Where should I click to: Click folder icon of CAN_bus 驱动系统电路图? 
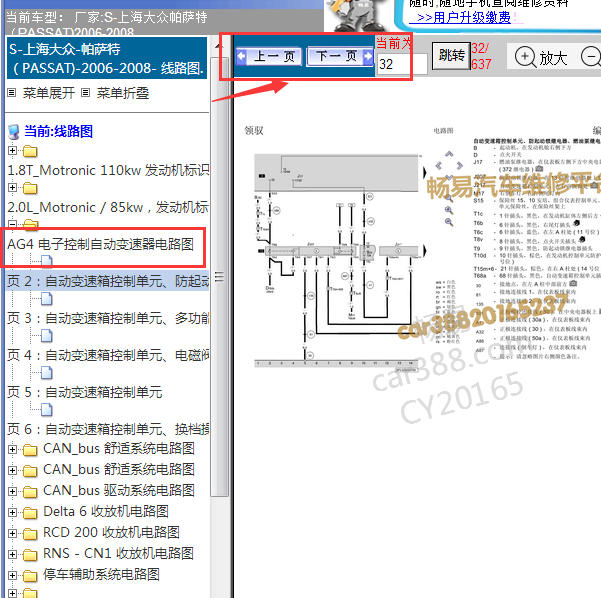30,491
